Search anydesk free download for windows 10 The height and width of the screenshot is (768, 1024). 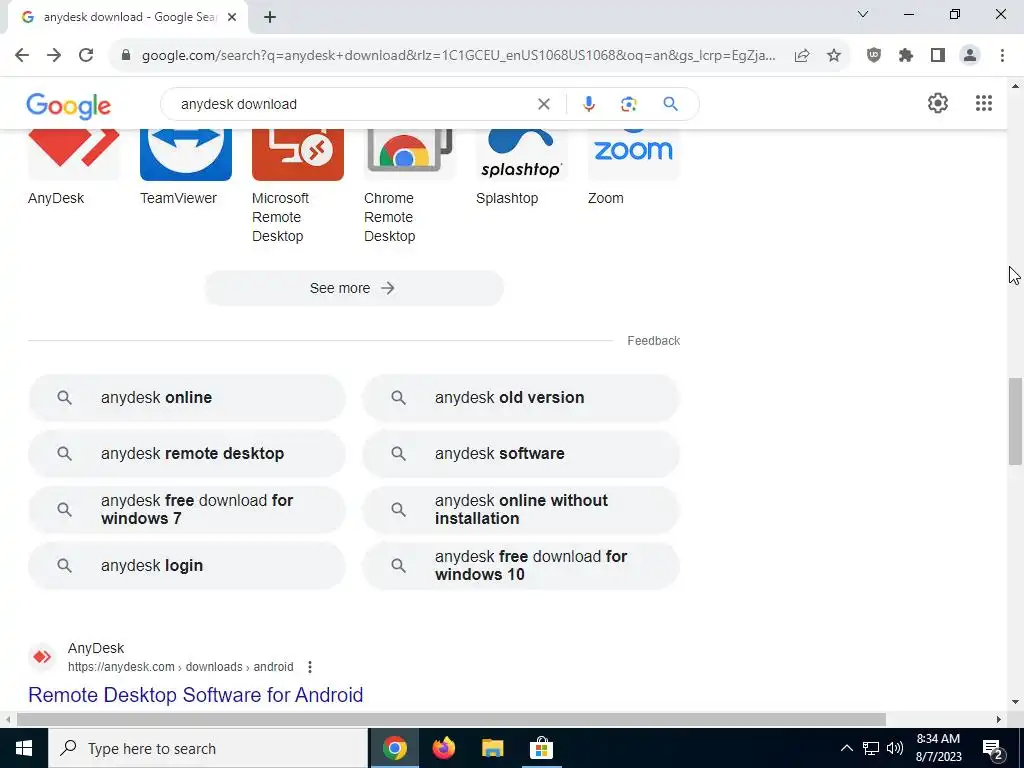coord(521,566)
